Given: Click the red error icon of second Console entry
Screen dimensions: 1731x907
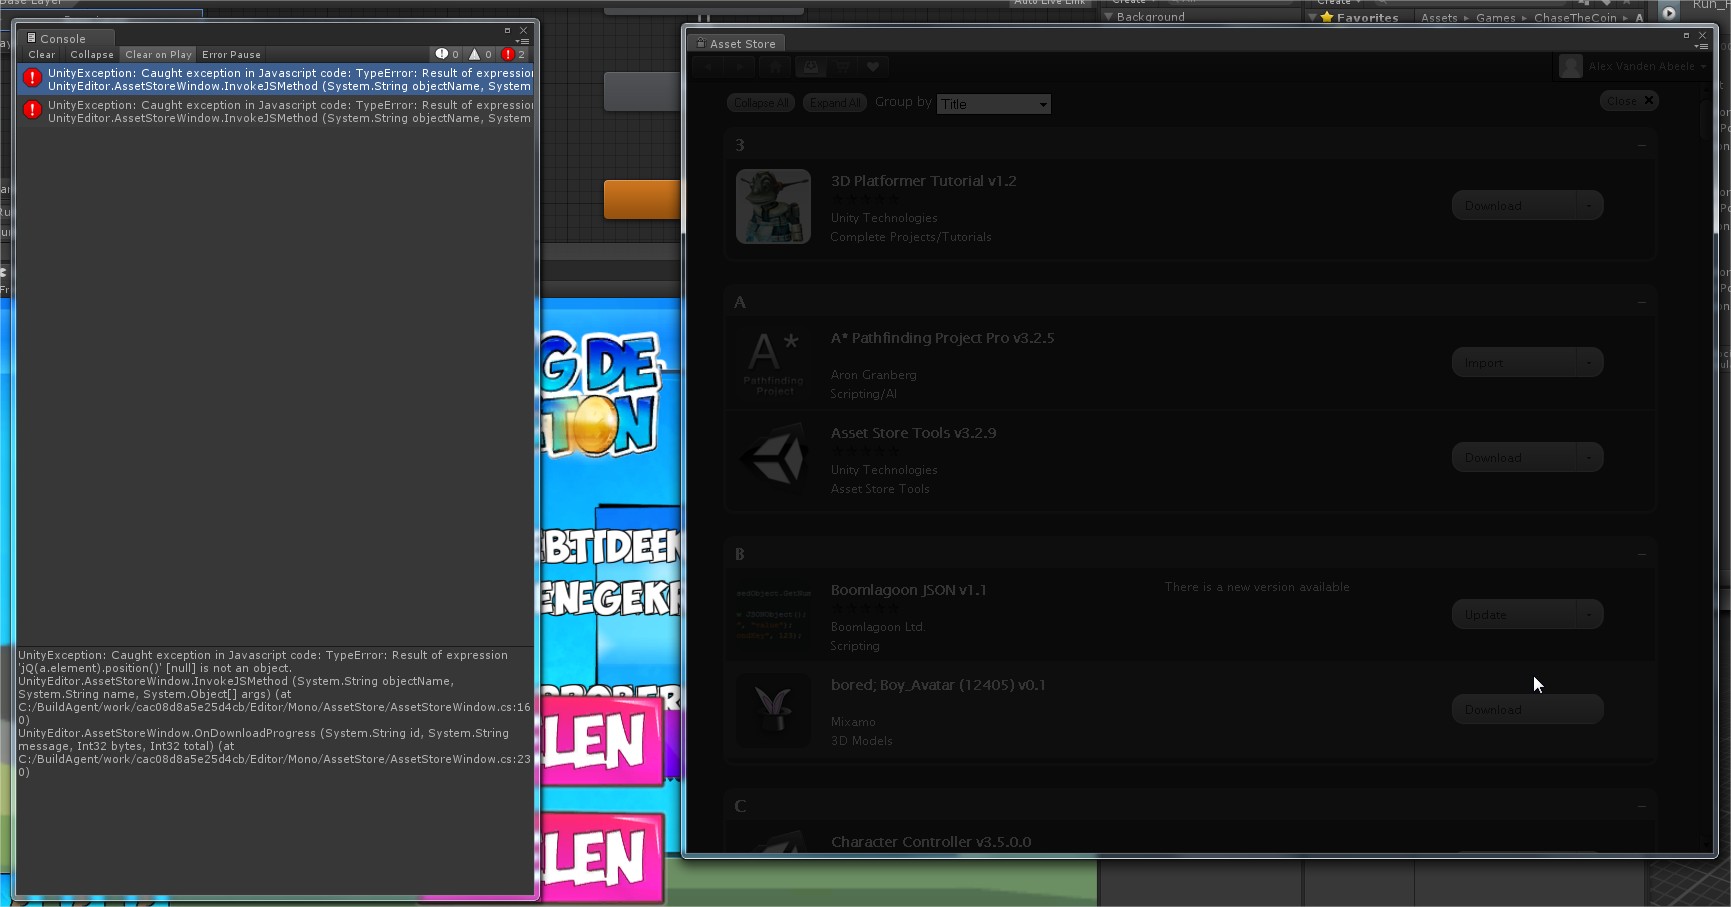Looking at the screenshot, I should pyautogui.click(x=32, y=110).
